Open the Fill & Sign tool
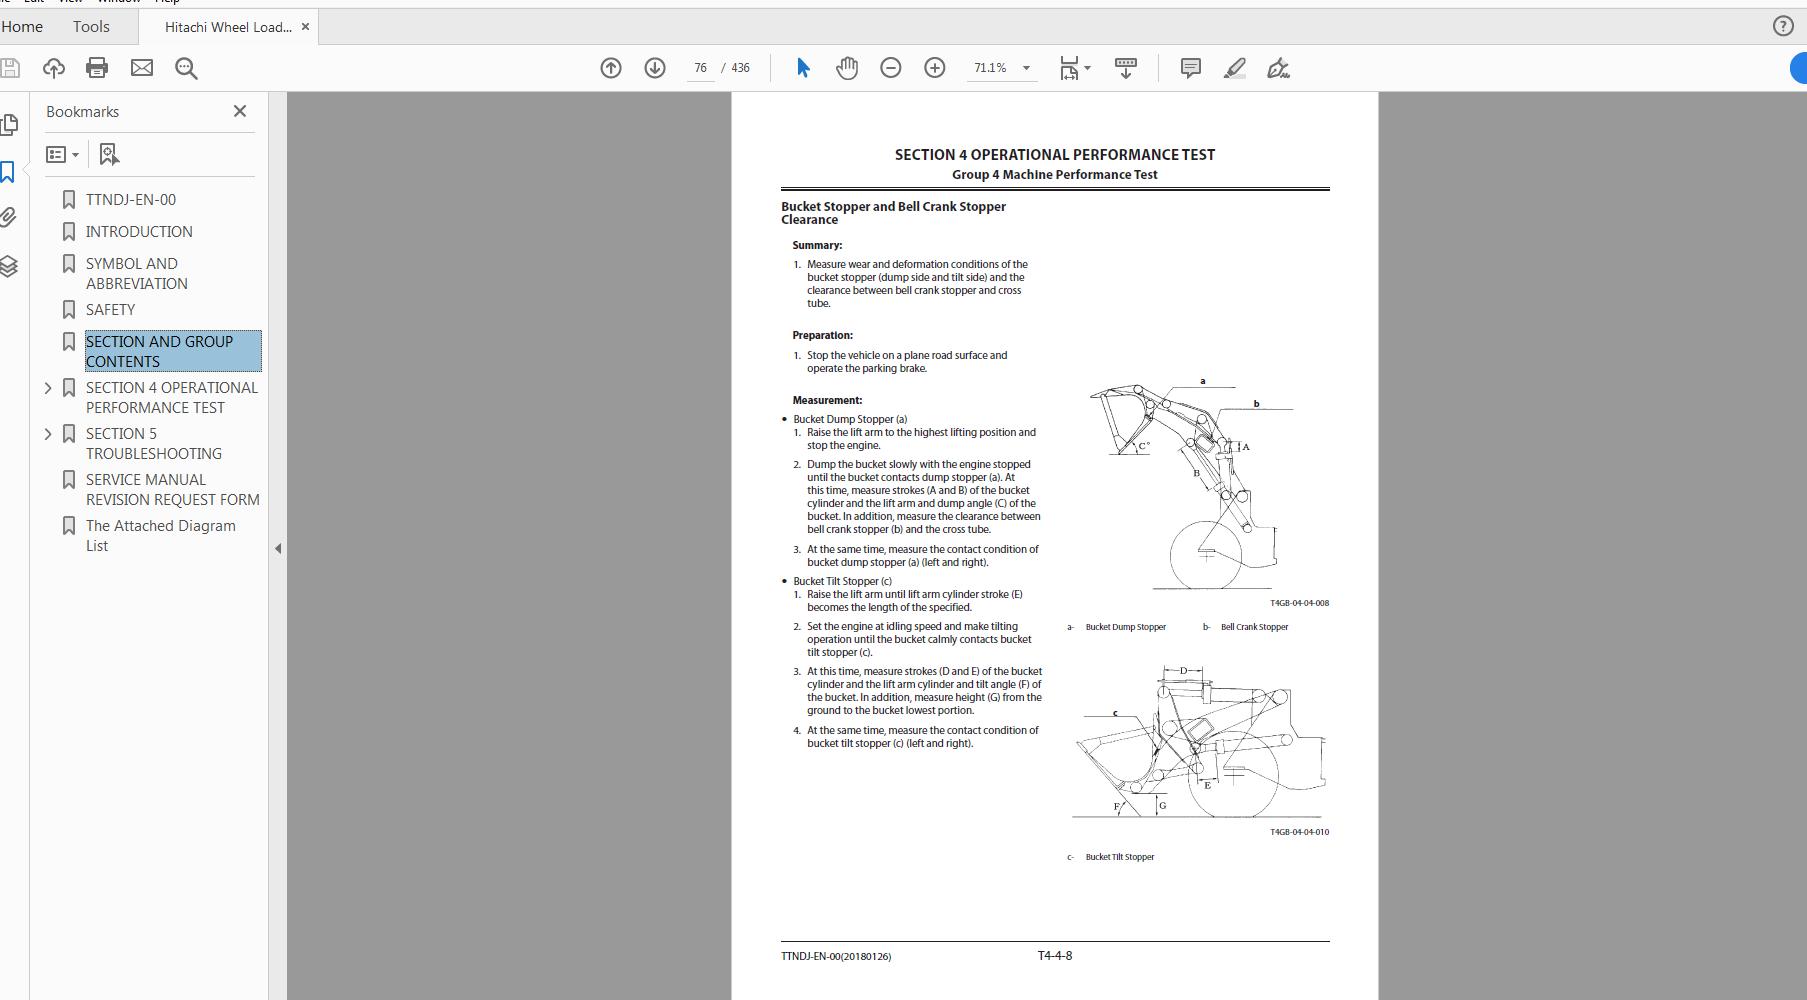Image resolution: width=1807 pixels, height=1000 pixels. coord(1278,68)
